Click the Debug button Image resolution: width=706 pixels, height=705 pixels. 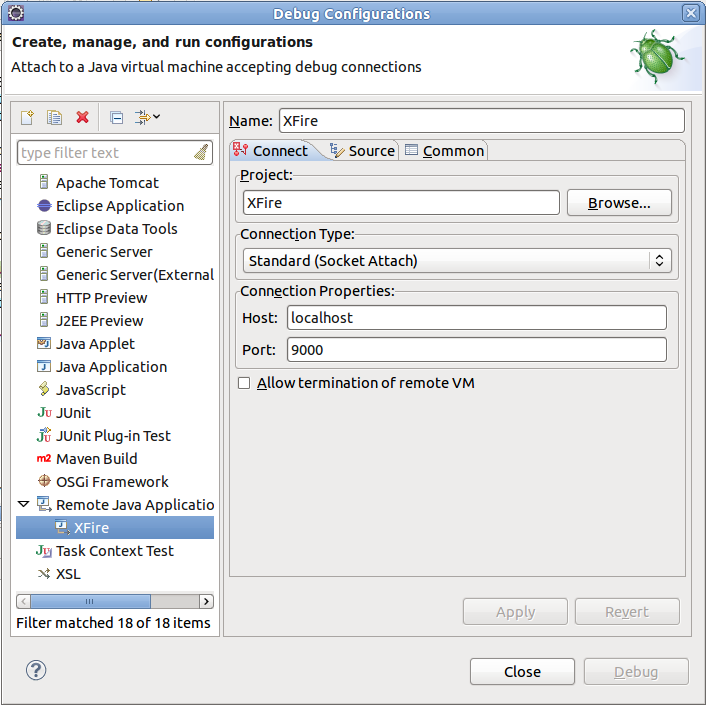click(636, 672)
